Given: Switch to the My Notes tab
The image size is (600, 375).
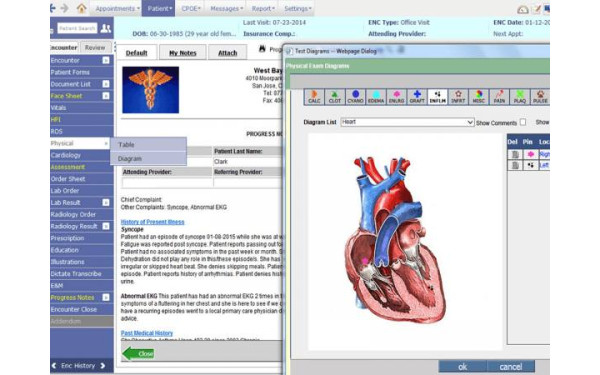Looking at the screenshot, I should [183, 53].
